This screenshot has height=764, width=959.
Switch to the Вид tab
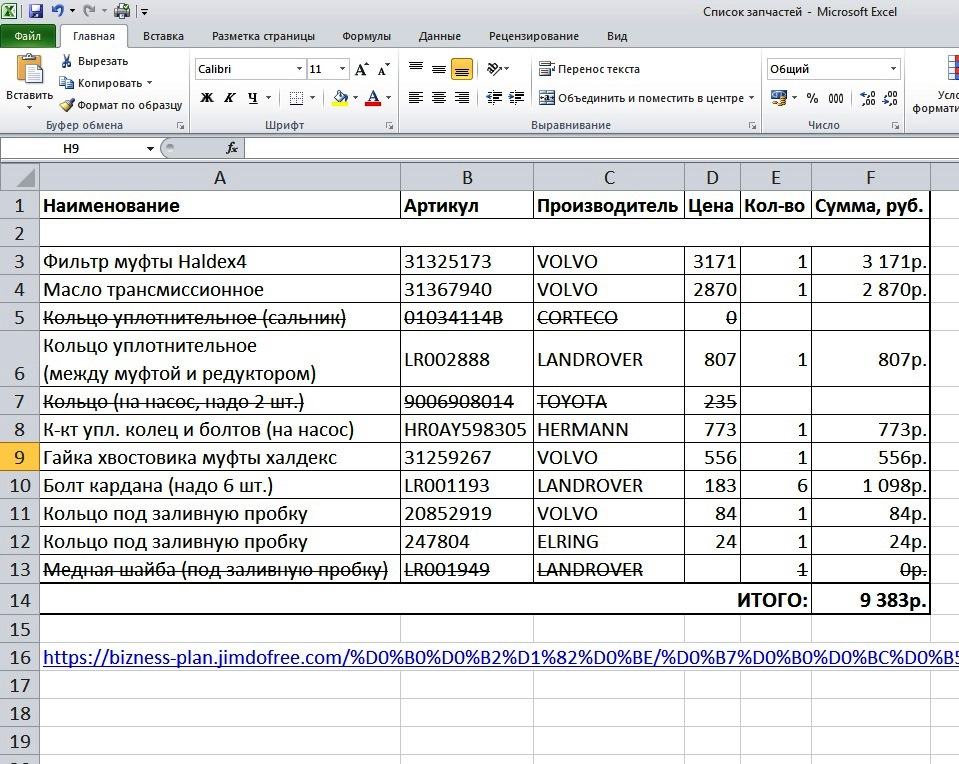coord(617,36)
